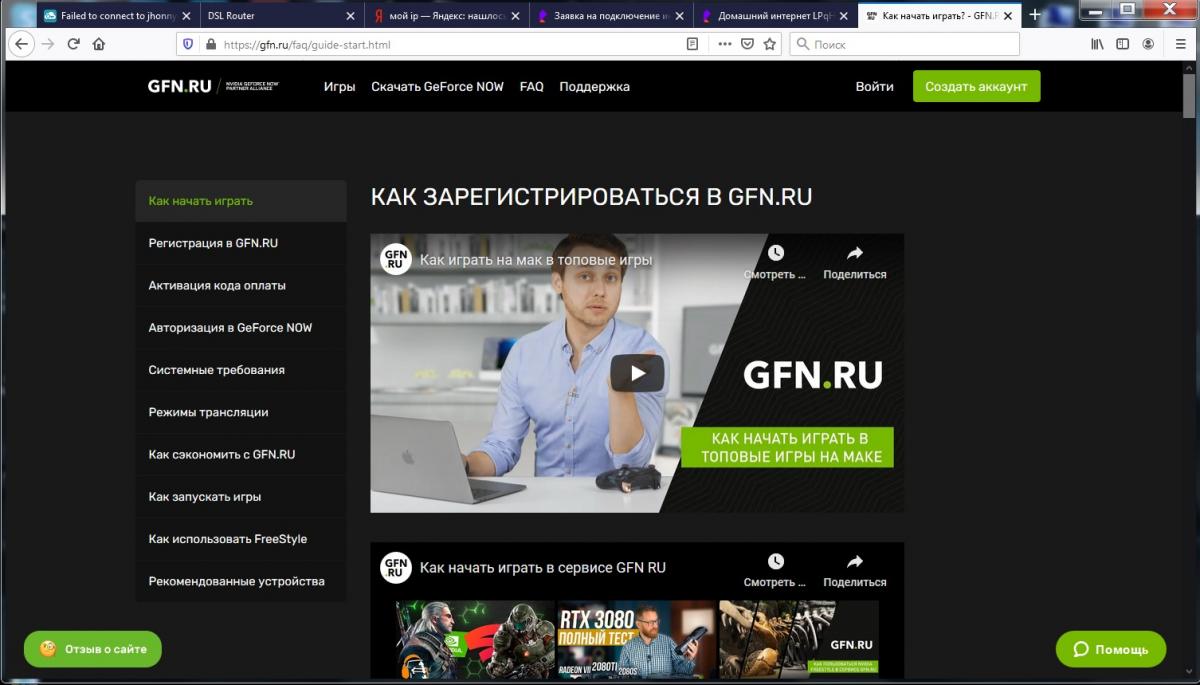
Task: Click the Войти login link
Action: 875,87
